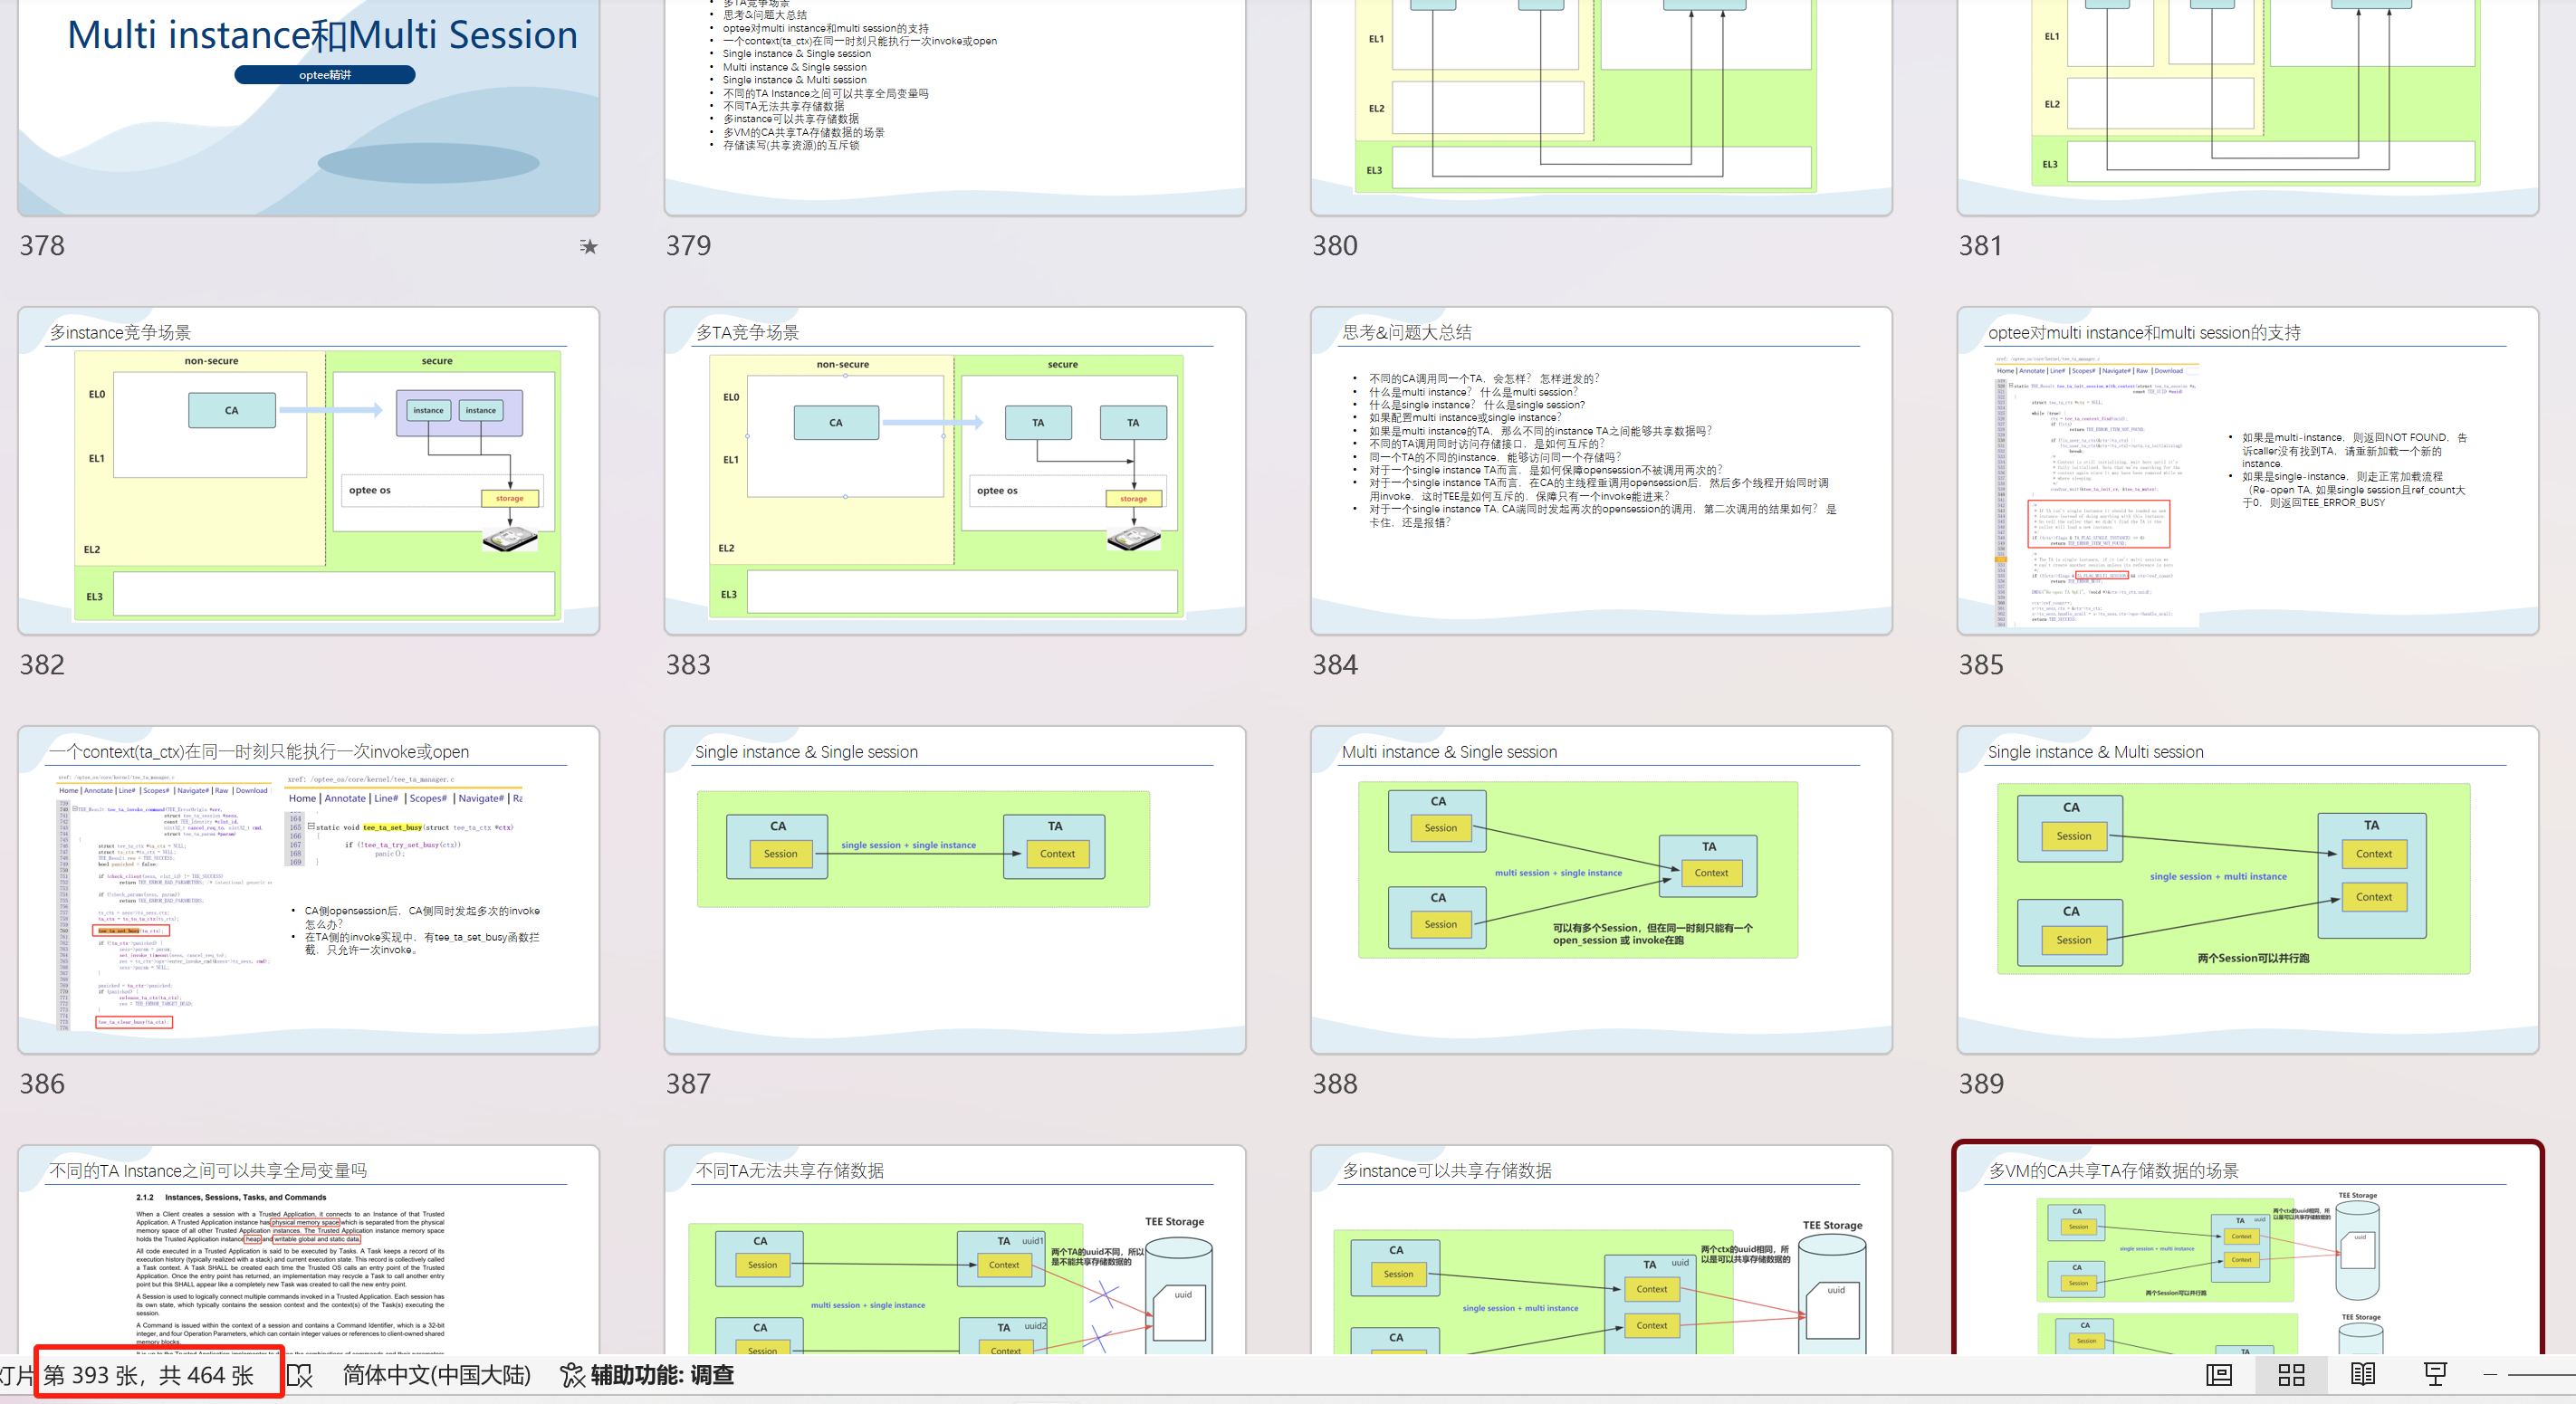
Task: Select slide 383 多TA竞争场景 thumbnail
Action: coord(954,470)
